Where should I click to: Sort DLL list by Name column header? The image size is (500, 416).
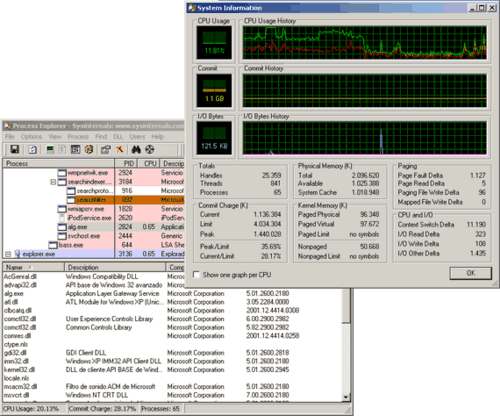[33, 267]
